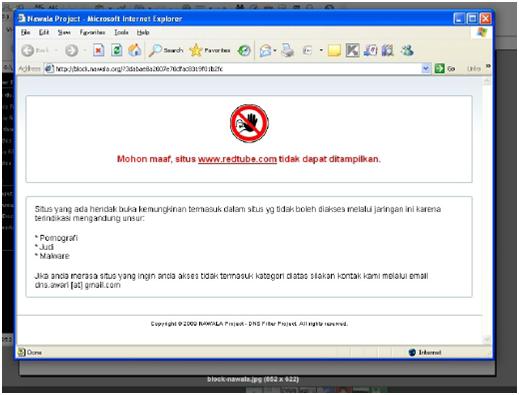This screenshot has height=395, width=519.
Task: Close the Nawala Project browser window
Action: point(485,18)
